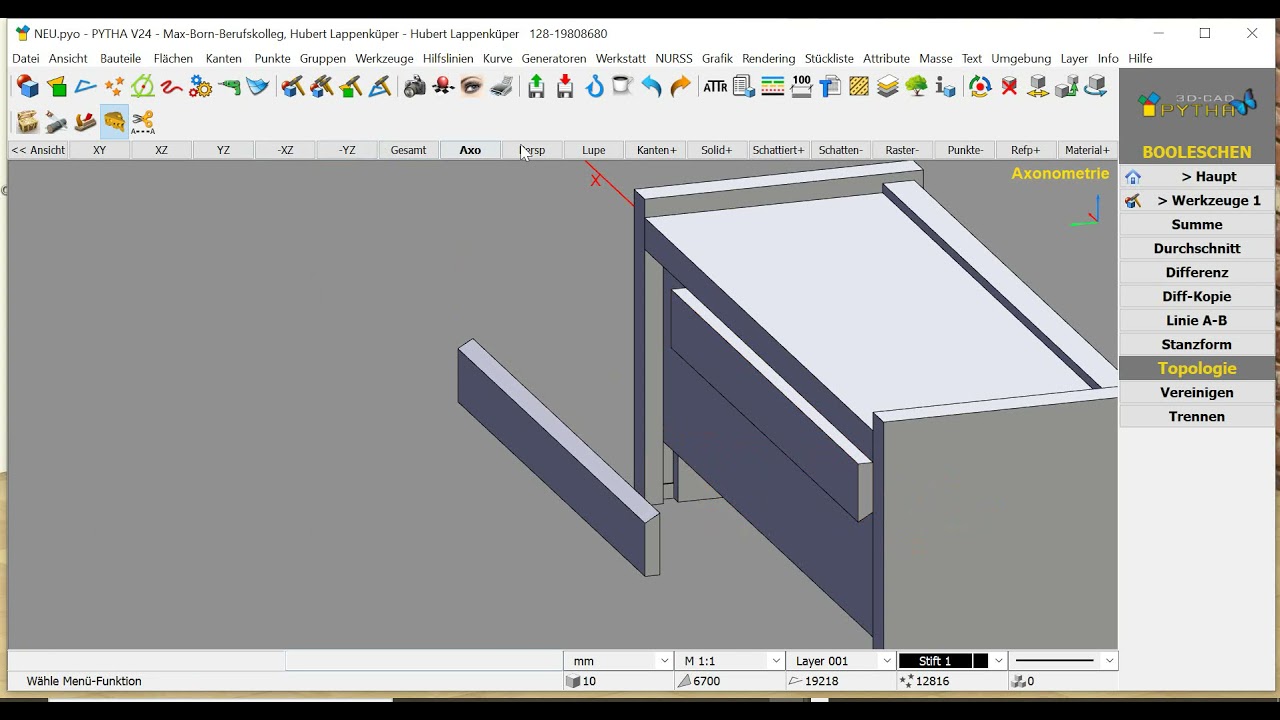Open the ATTR attributes tool

tap(715, 87)
